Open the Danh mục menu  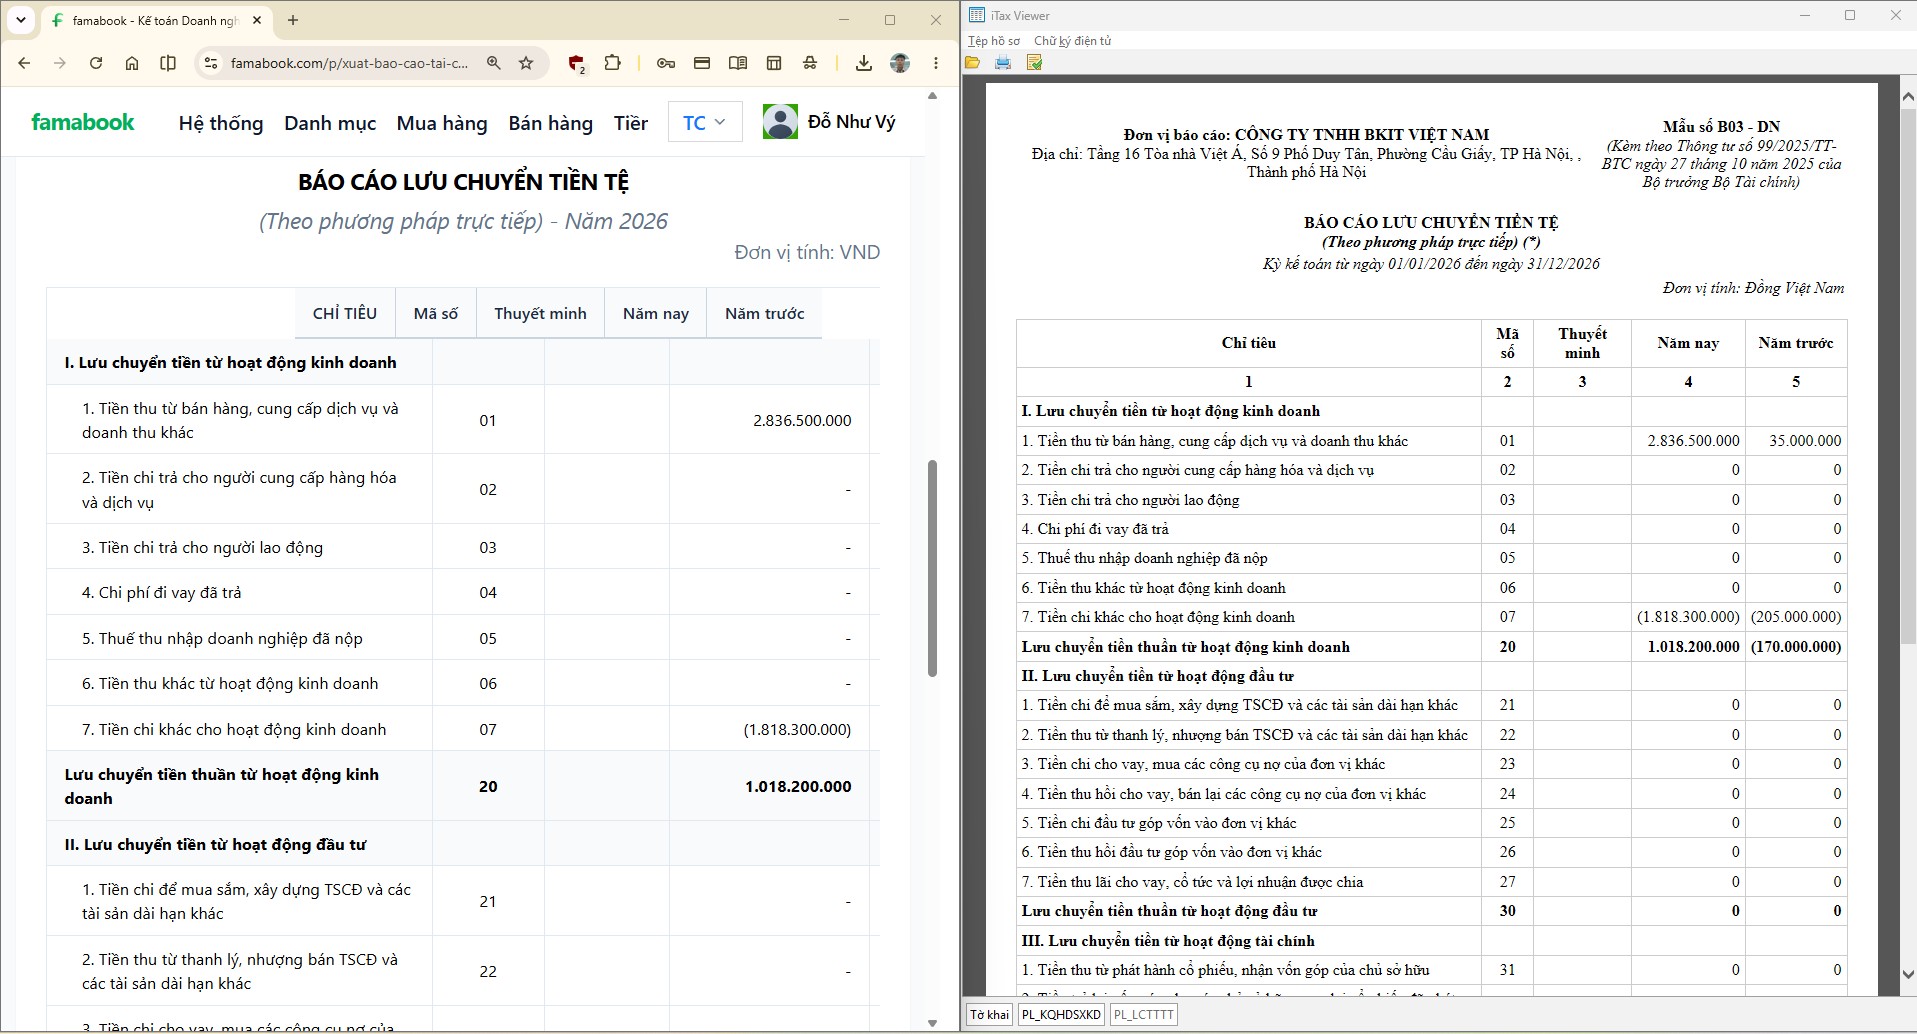click(330, 123)
